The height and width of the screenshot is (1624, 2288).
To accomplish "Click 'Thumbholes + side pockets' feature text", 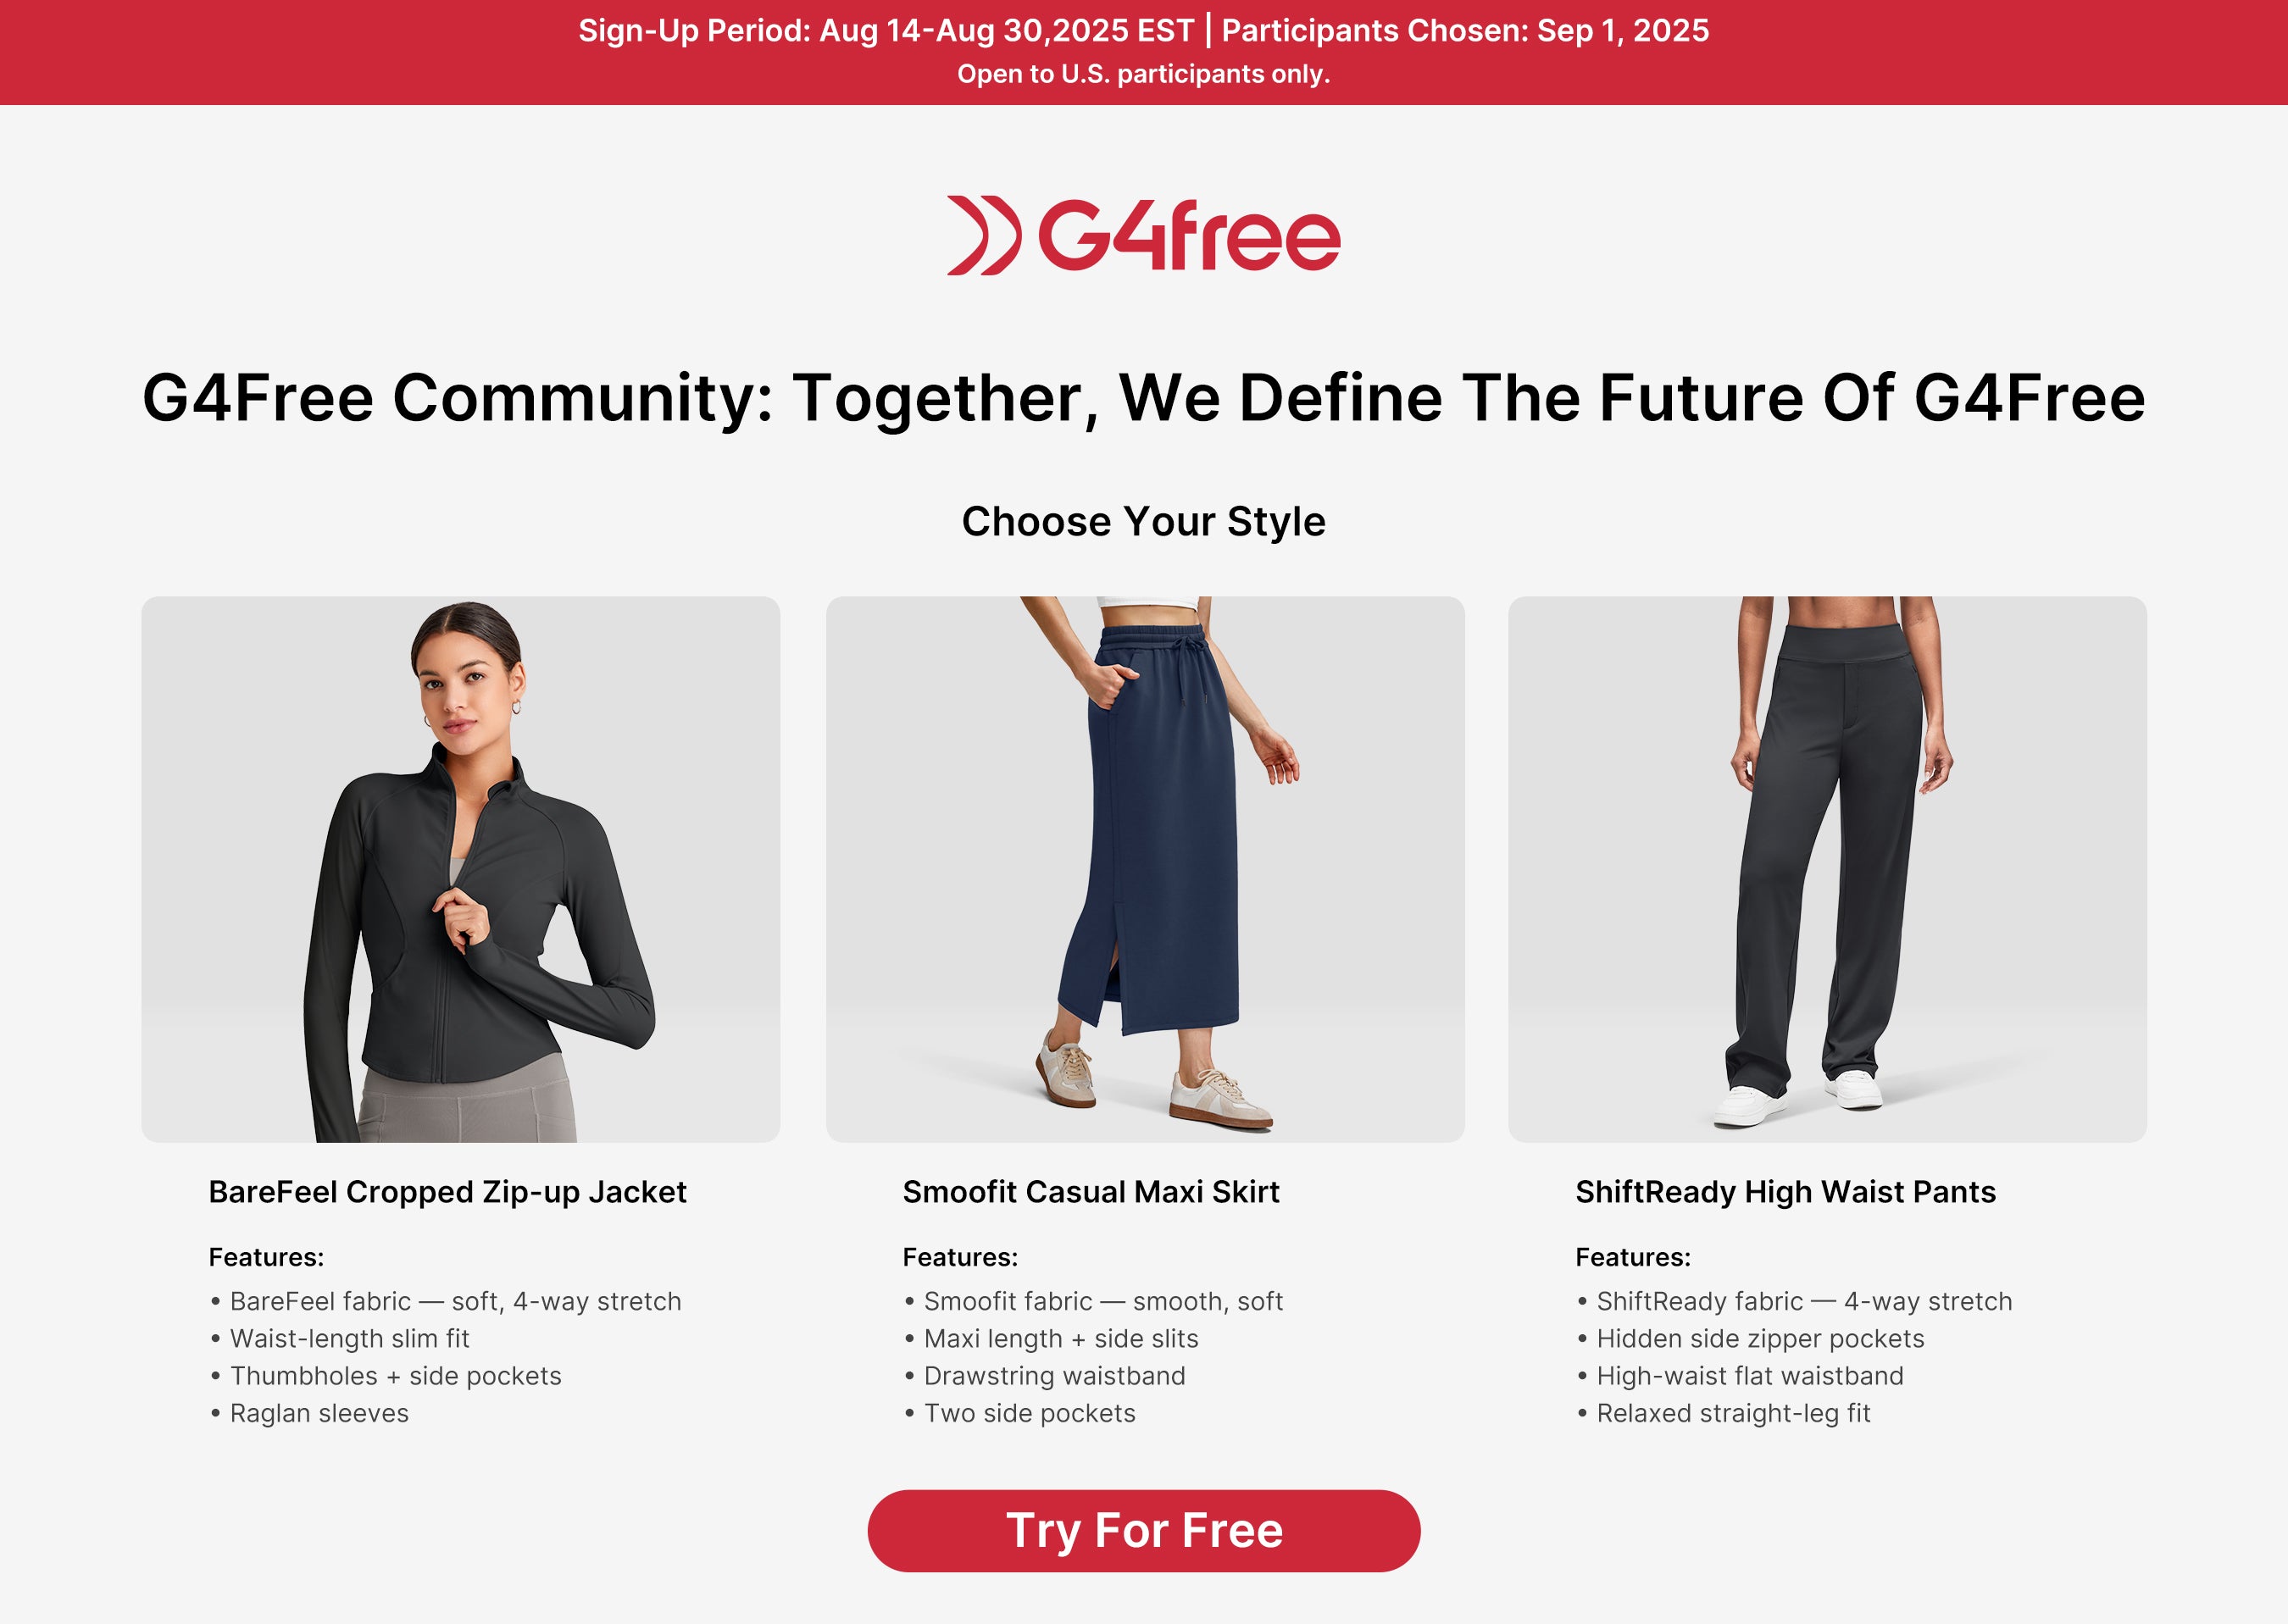I will [395, 1376].
